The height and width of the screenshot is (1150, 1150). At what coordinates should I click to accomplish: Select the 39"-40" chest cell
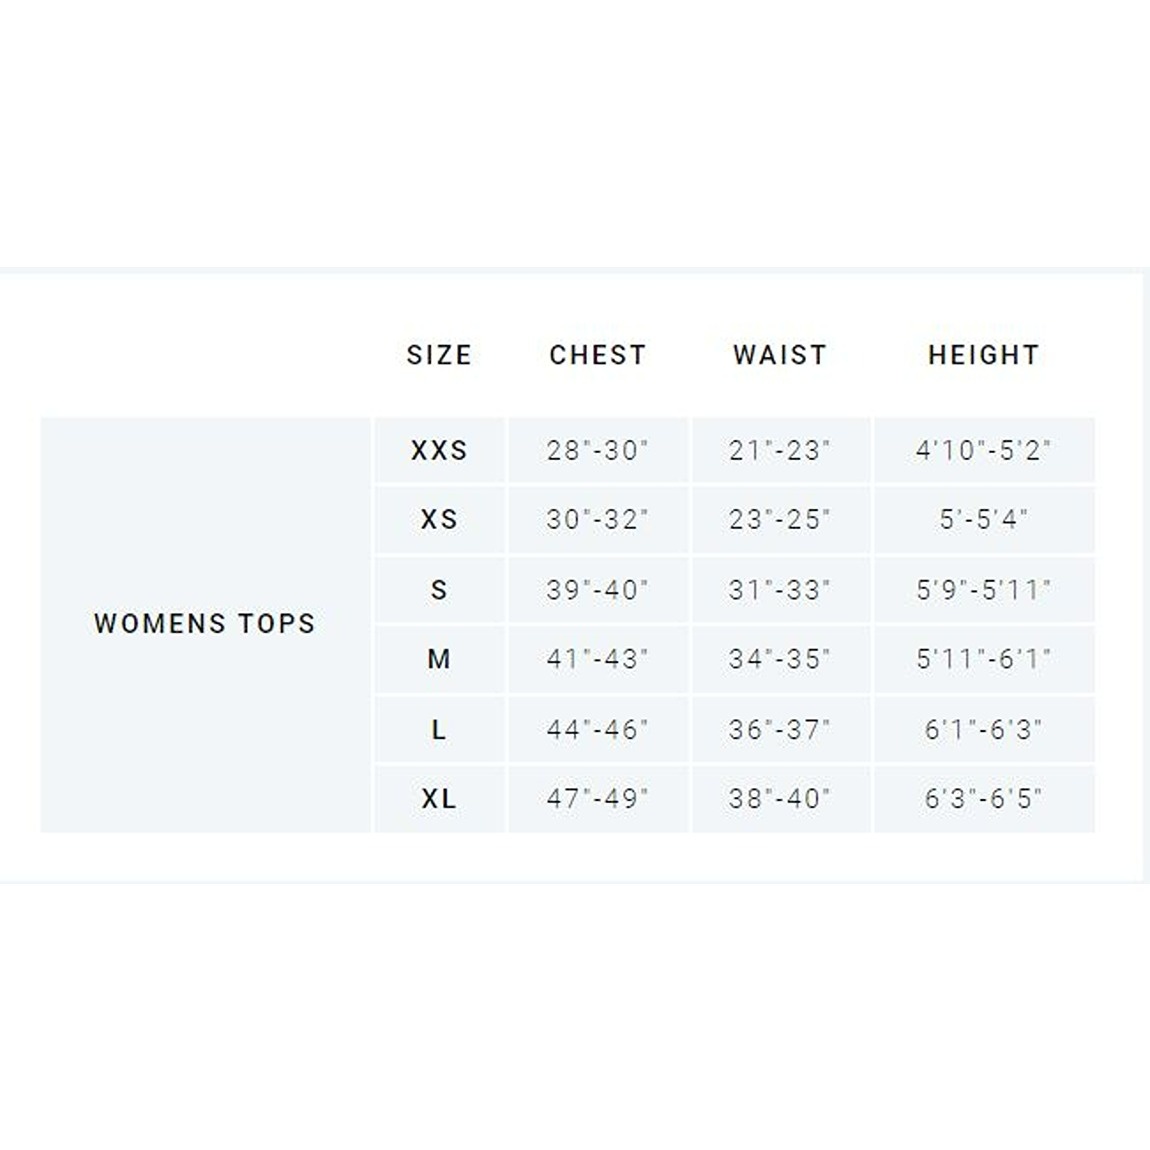(x=598, y=590)
